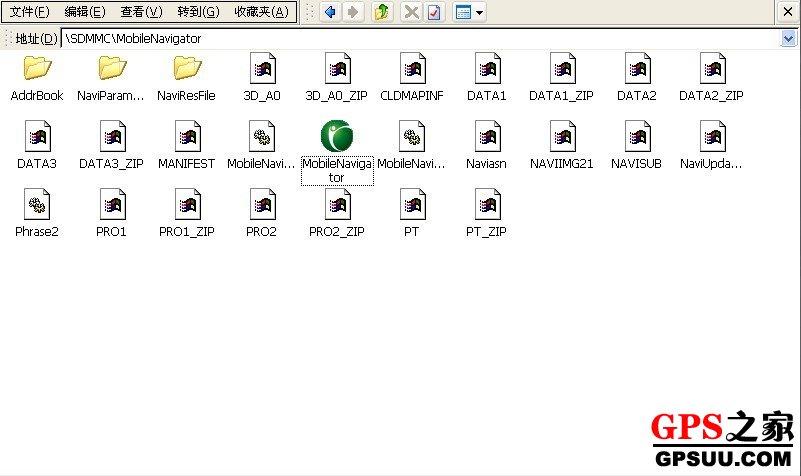Click the Views toolbar button

[x=463, y=12]
